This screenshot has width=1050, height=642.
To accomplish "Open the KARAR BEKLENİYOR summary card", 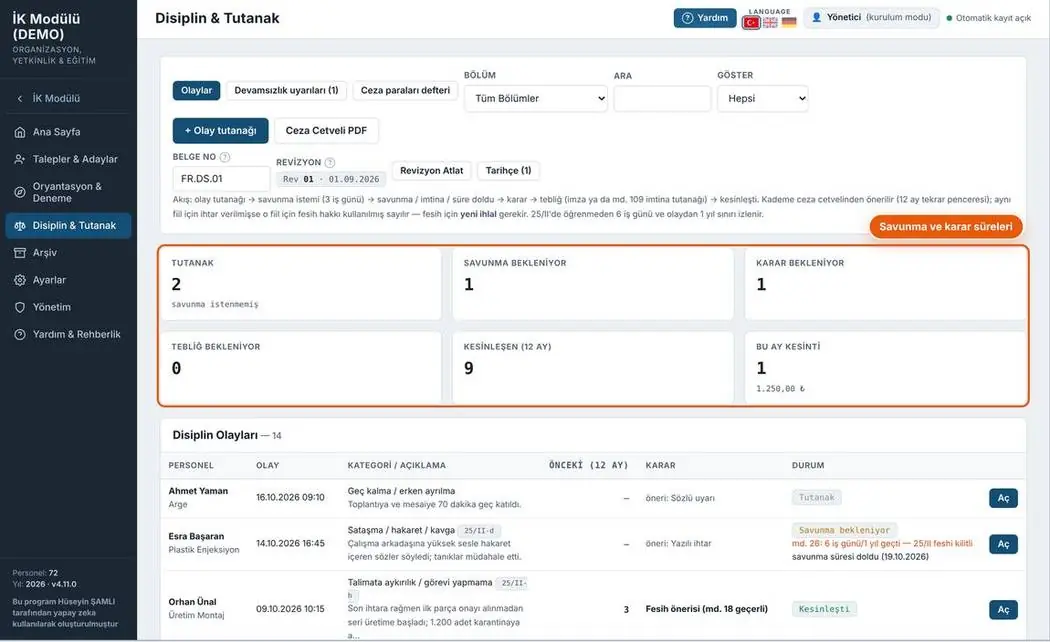I will pyautogui.click(x=885, y=284).
